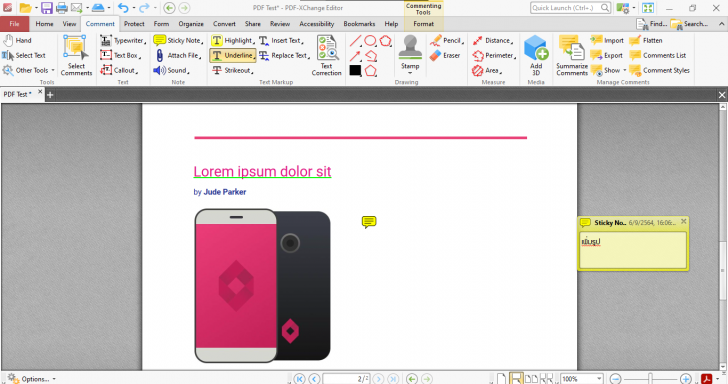Click Add 3D media button
The image size is (728, 384).
[x=536, y=56]
